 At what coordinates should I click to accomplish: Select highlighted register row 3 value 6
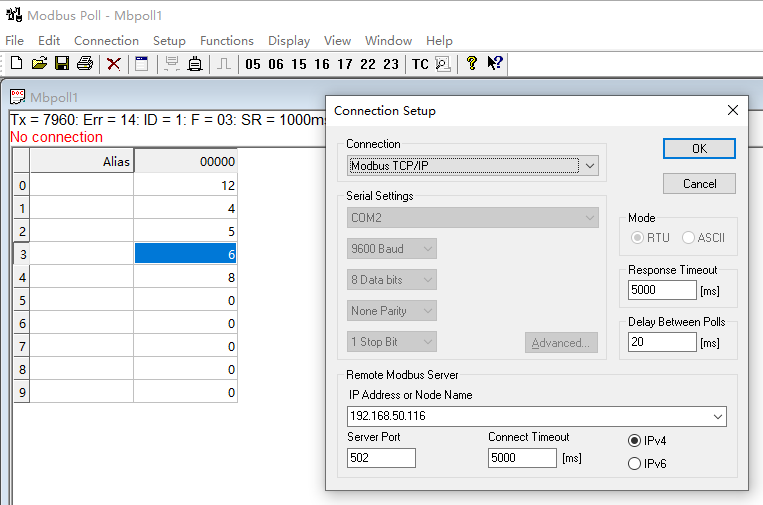(x=185, y=254)
